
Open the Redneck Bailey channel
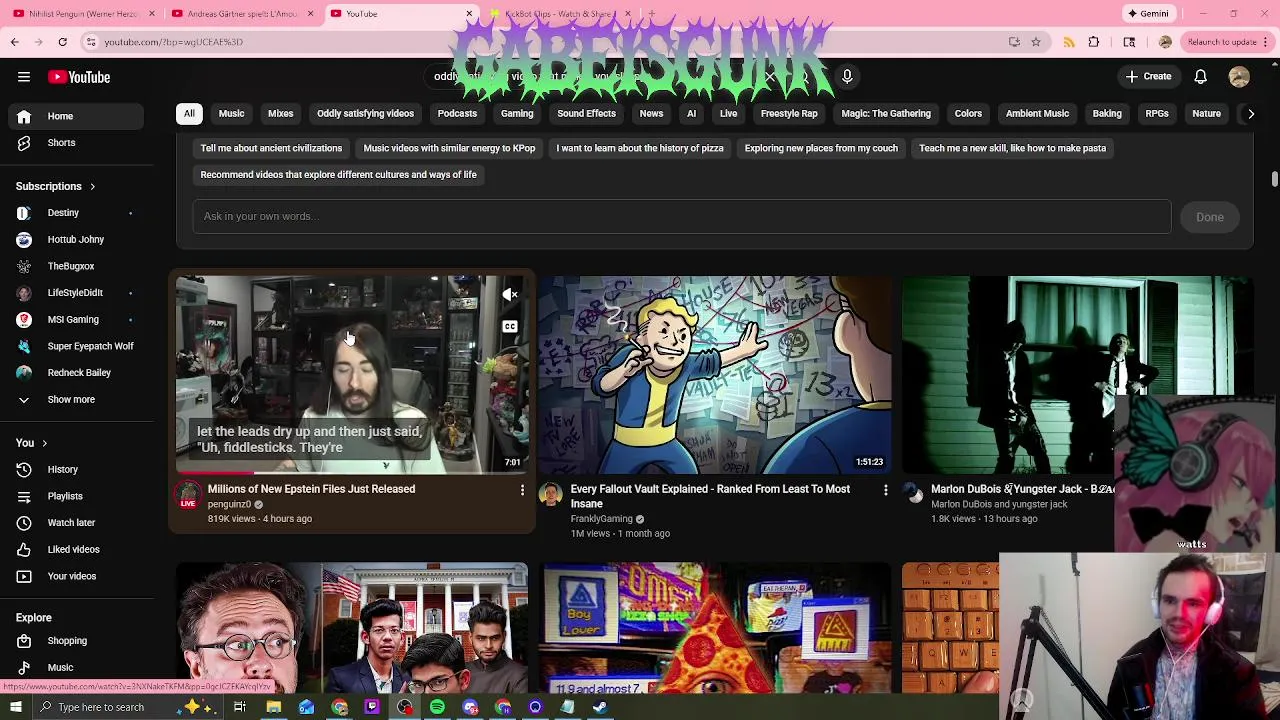click(77, 373)
